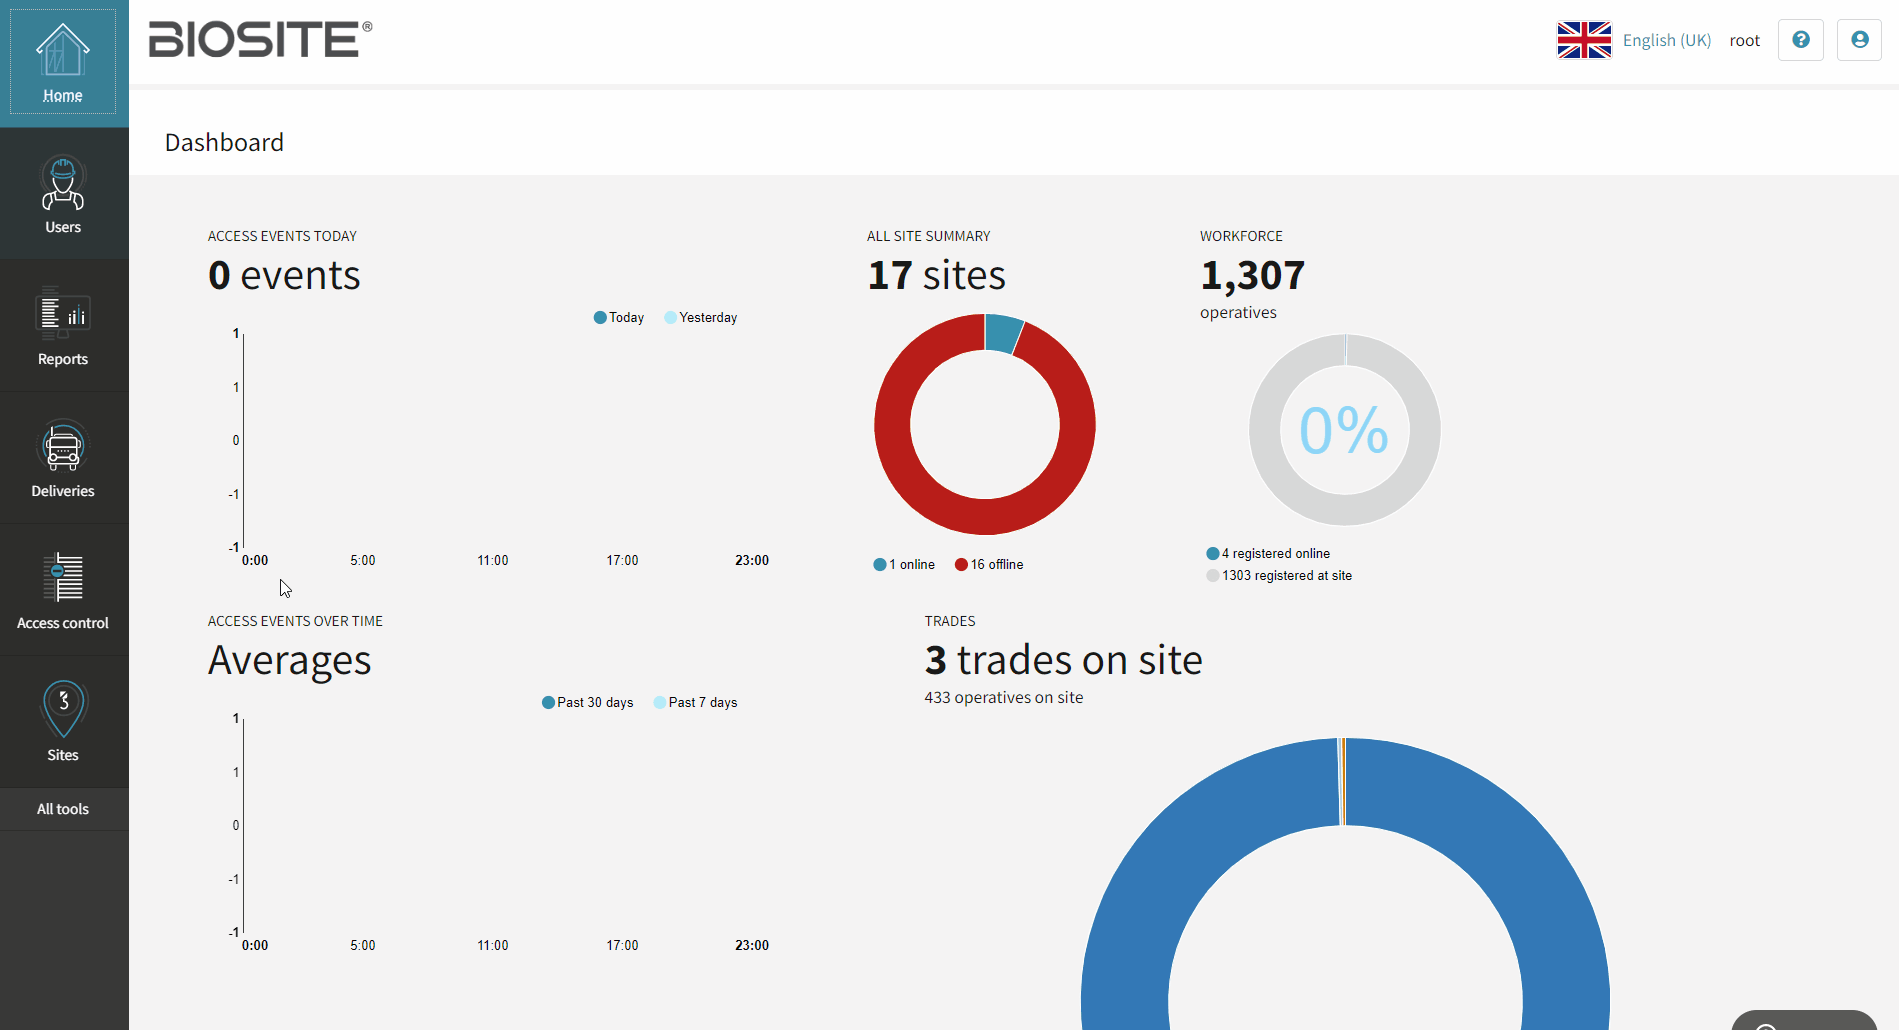
Task: Click the UK flag icon
Action: 1584,40
